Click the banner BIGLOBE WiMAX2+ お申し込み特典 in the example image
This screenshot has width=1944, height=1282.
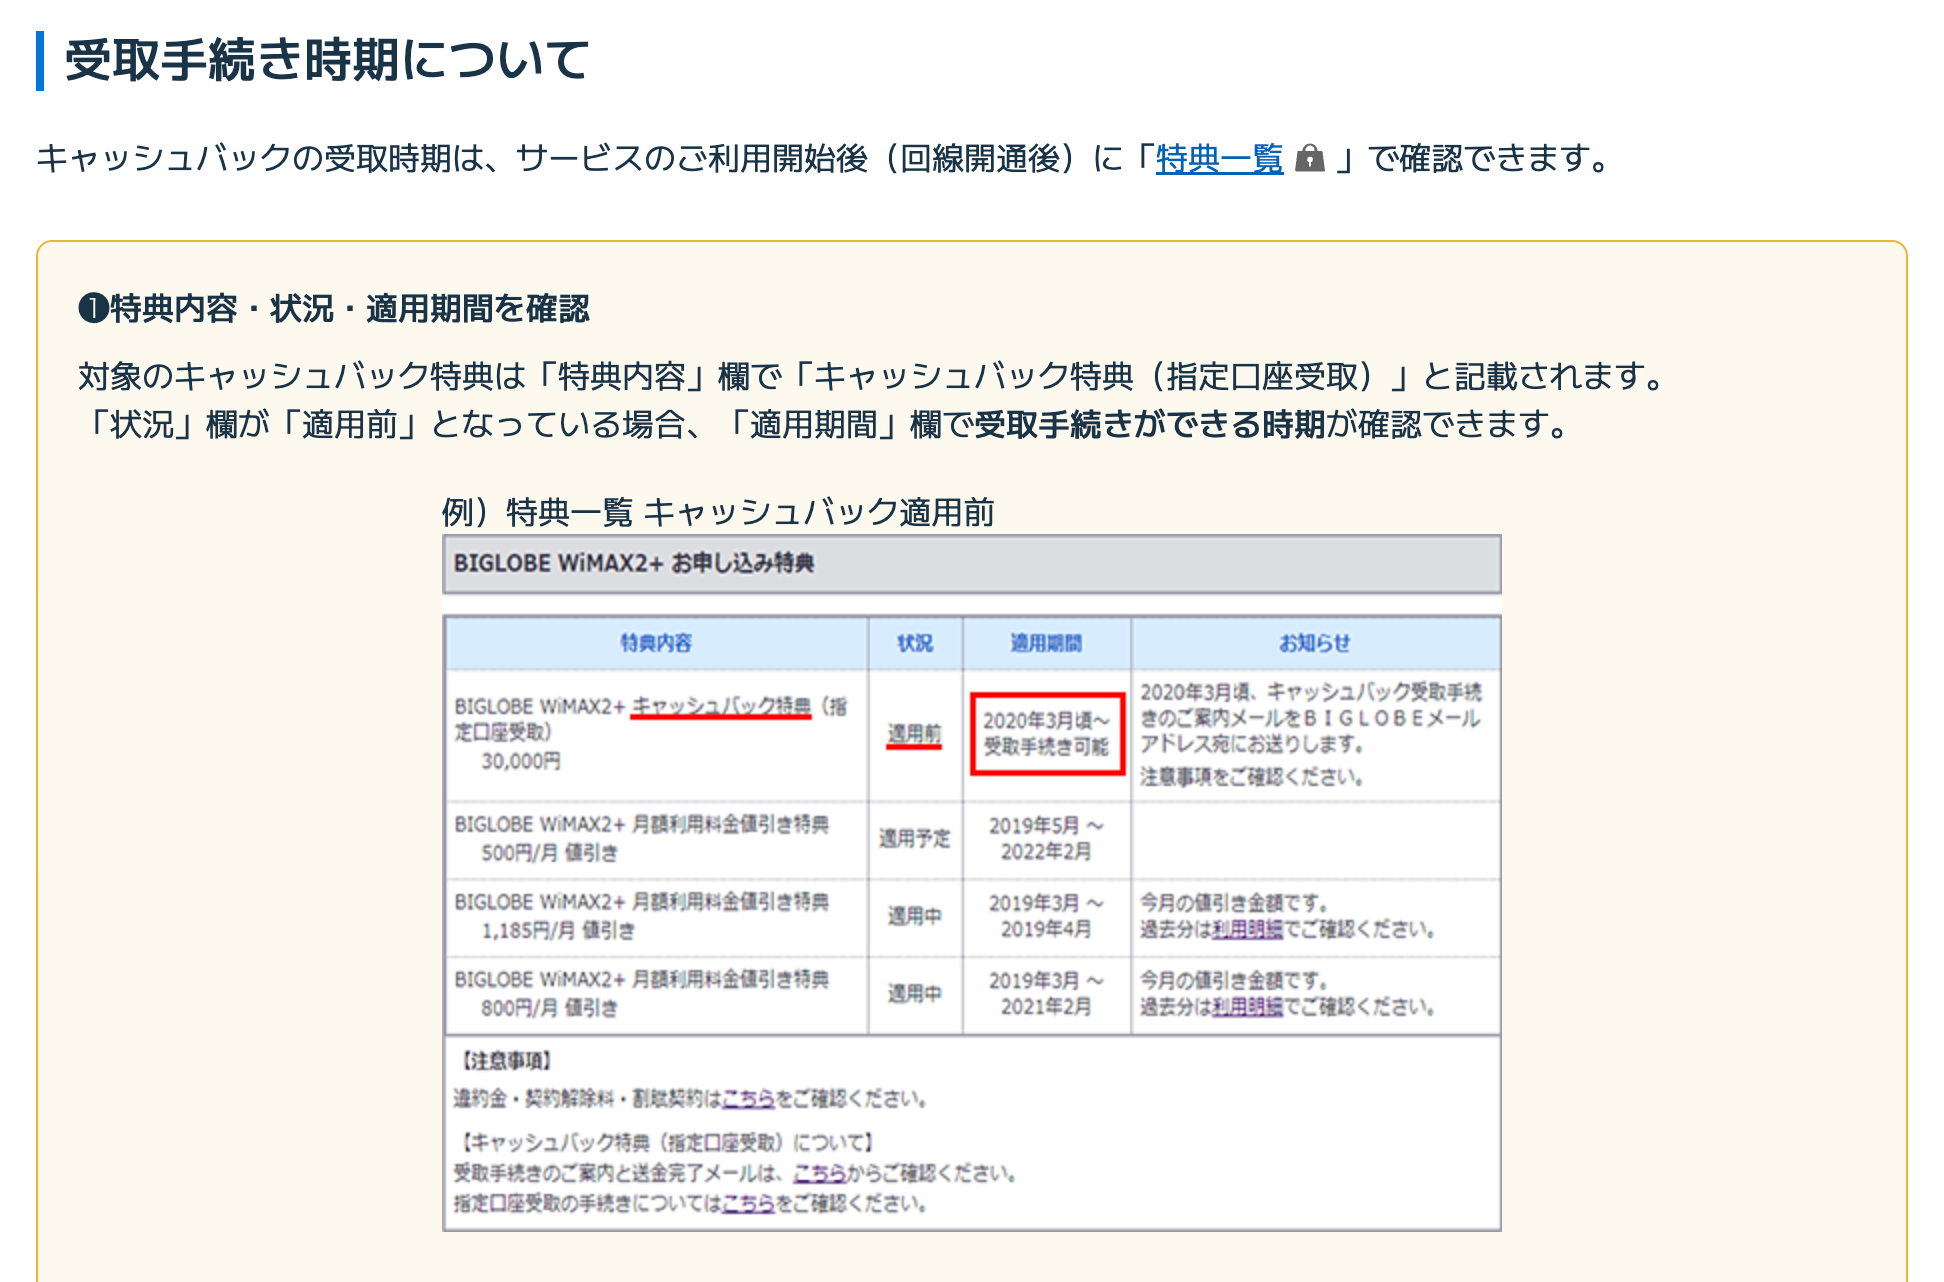[972, 564]
